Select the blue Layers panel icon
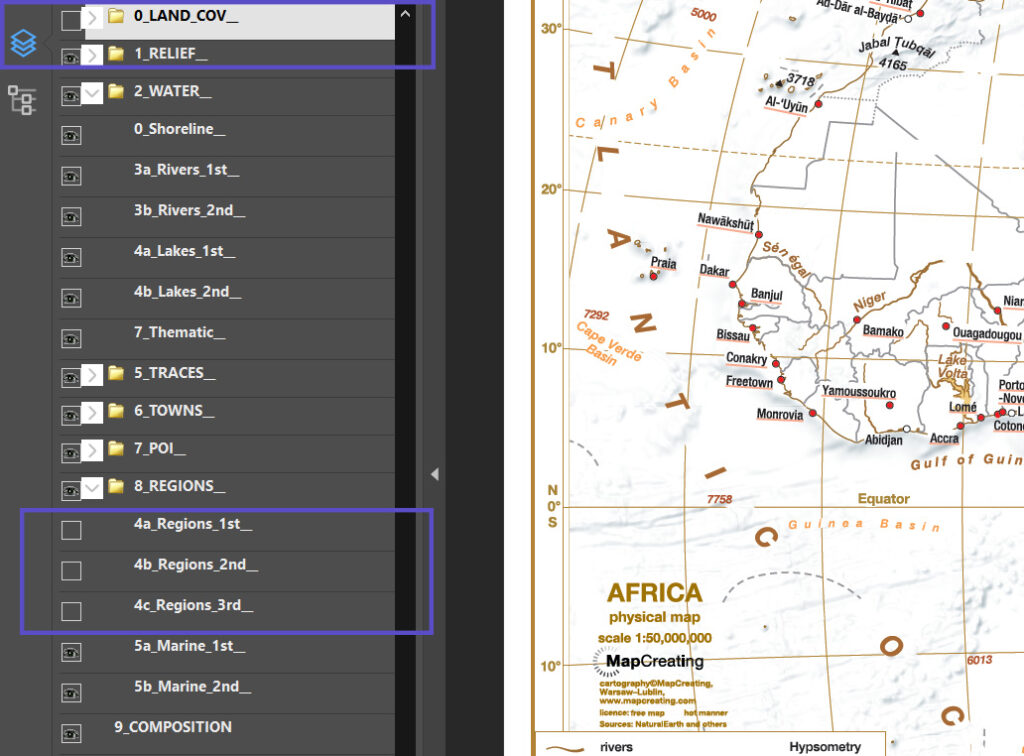Image resolution: width=1024 pixels, height=756 pixels. [x=23, y=43]
